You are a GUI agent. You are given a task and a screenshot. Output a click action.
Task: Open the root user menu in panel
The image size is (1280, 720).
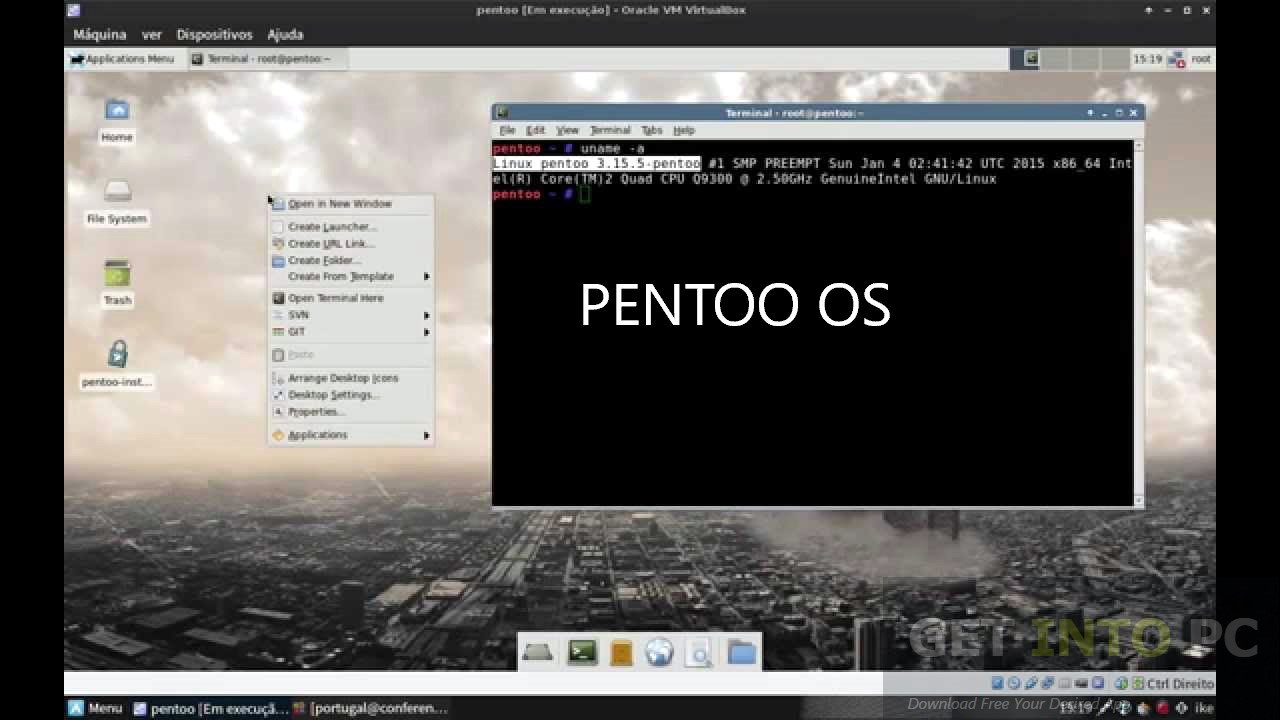pos(1201,59)
